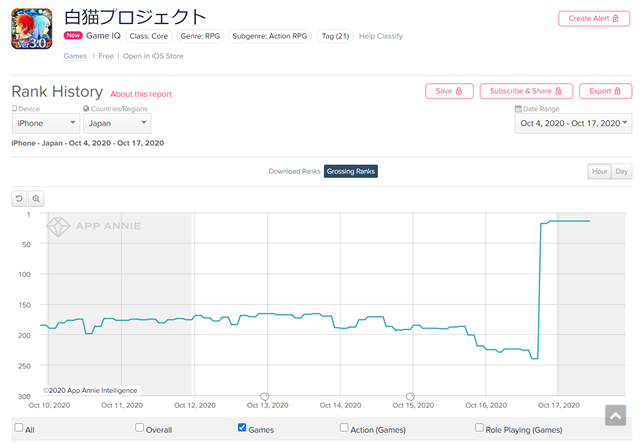The image size is (640, 443).
Task: Switch chart granularity to Day
Action: tap(621, 171)
